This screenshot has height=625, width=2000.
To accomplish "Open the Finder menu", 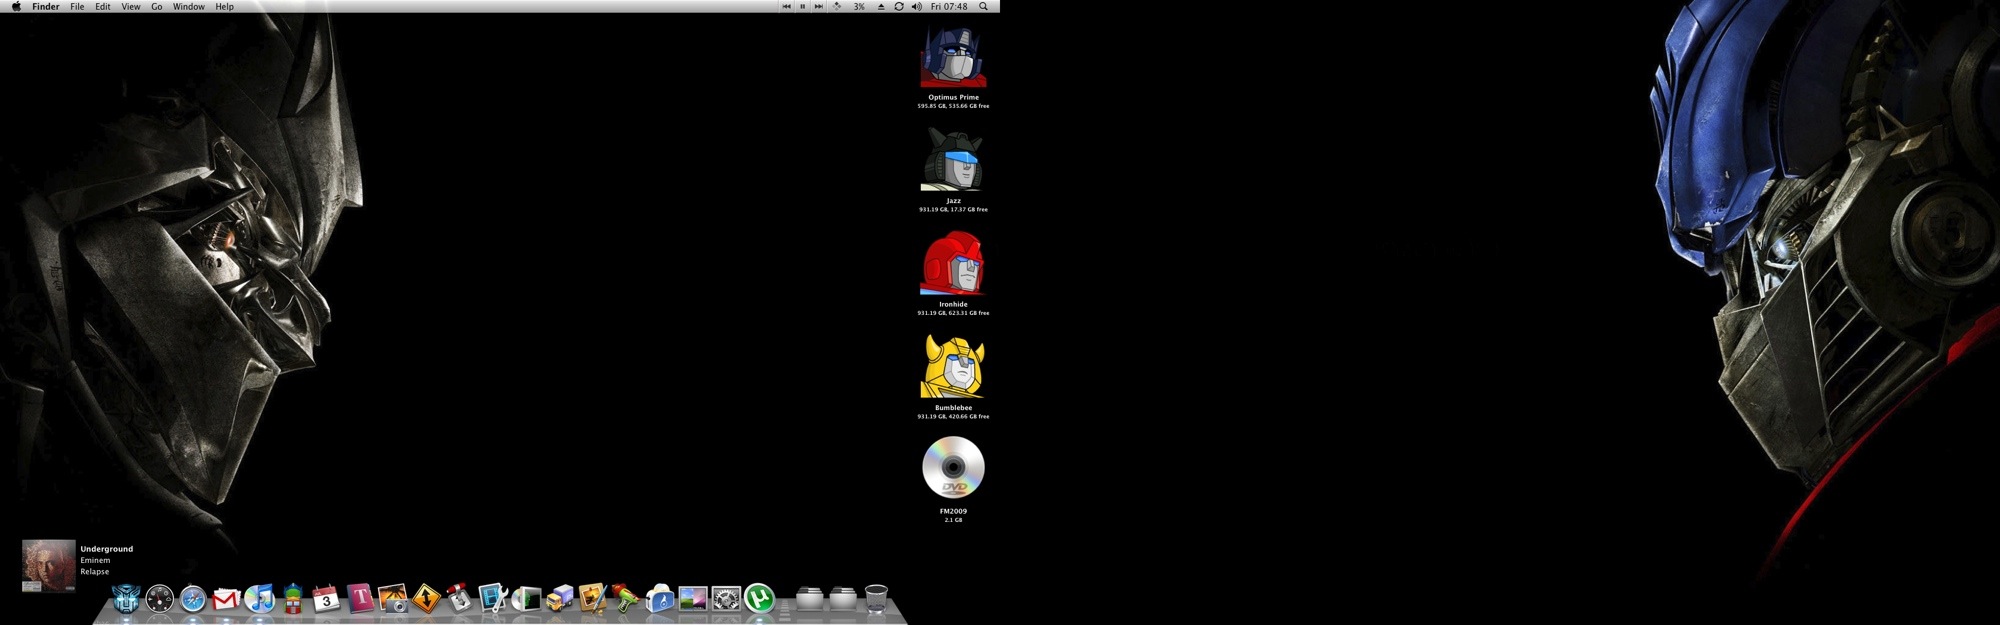I will click(x=46, y=6).
